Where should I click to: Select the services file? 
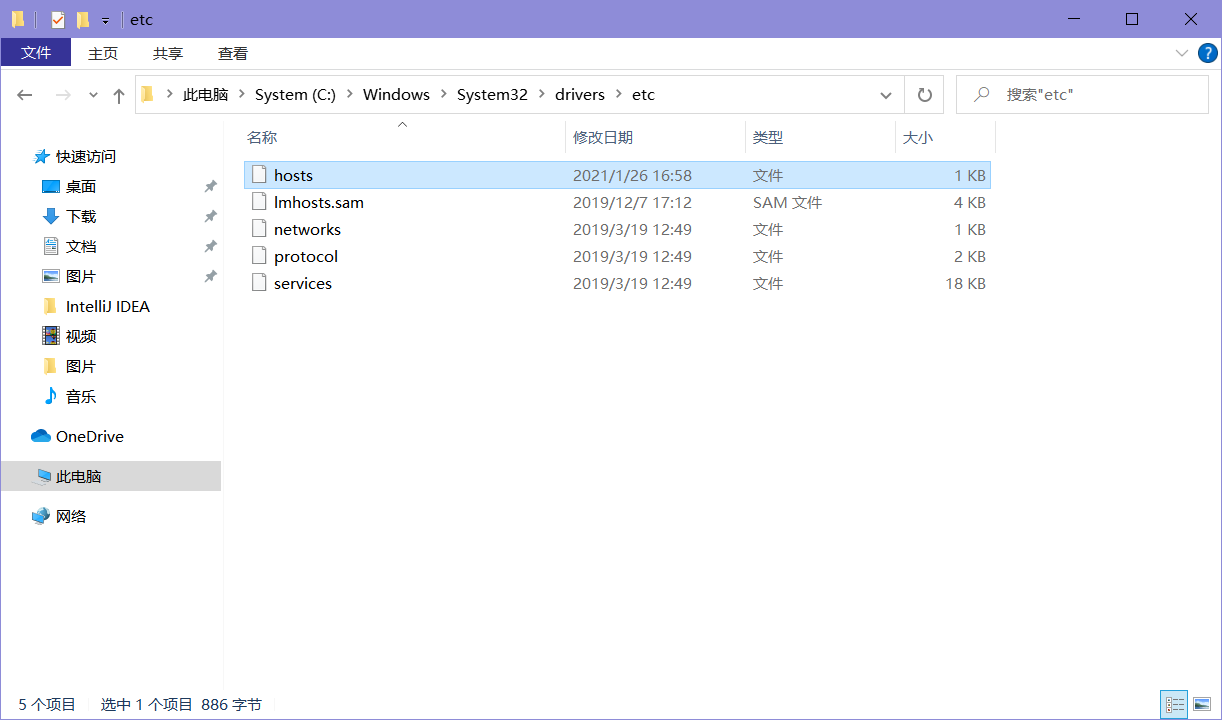point(617,283)
